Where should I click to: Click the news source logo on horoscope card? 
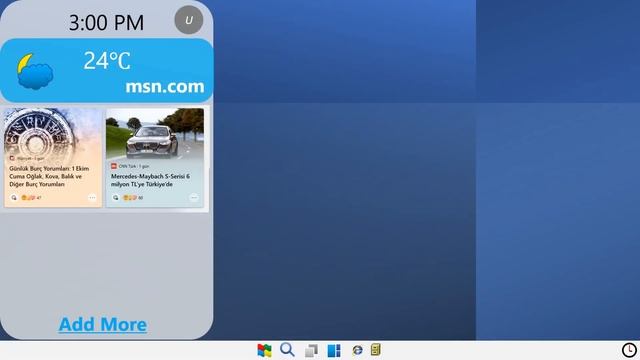tap(12, 158)
